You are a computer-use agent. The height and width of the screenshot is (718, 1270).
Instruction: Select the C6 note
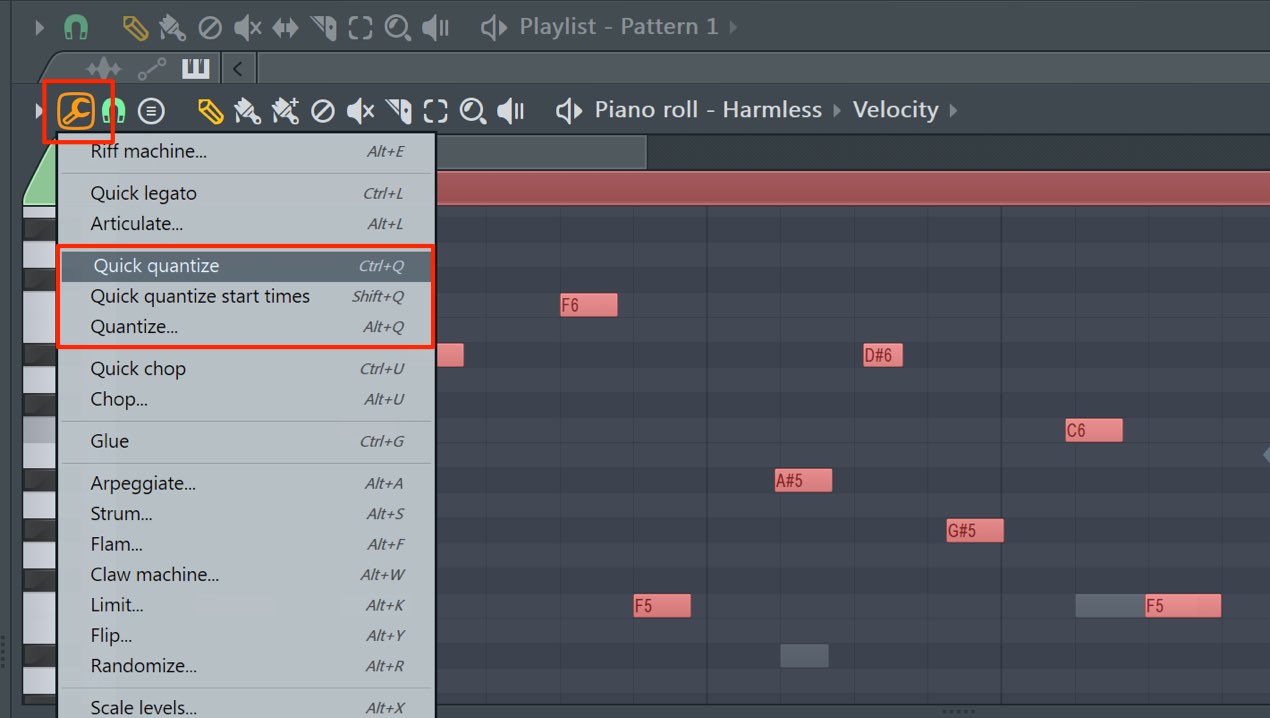[1094, 430]
